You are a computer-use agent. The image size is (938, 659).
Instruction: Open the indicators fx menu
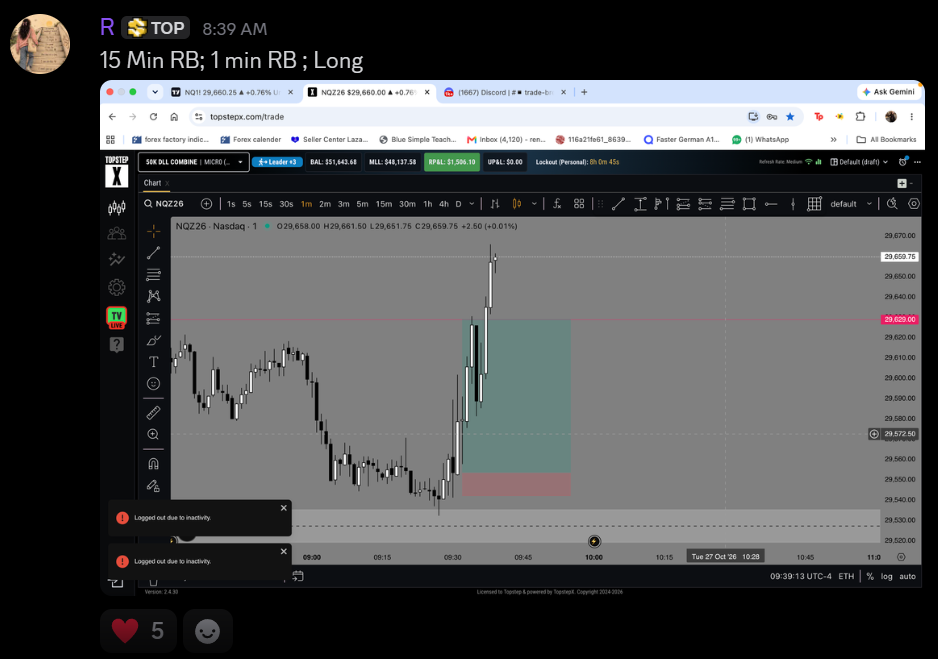click(x=557, y=204)
